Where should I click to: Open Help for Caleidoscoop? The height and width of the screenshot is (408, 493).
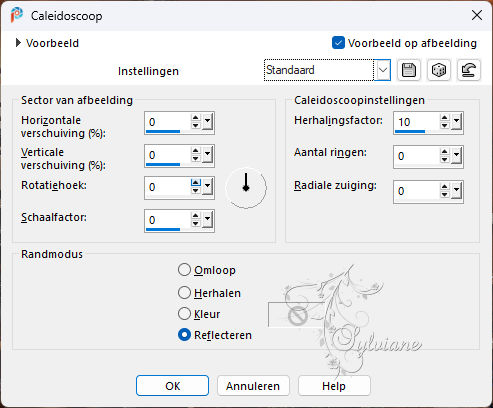click(334, 386)
